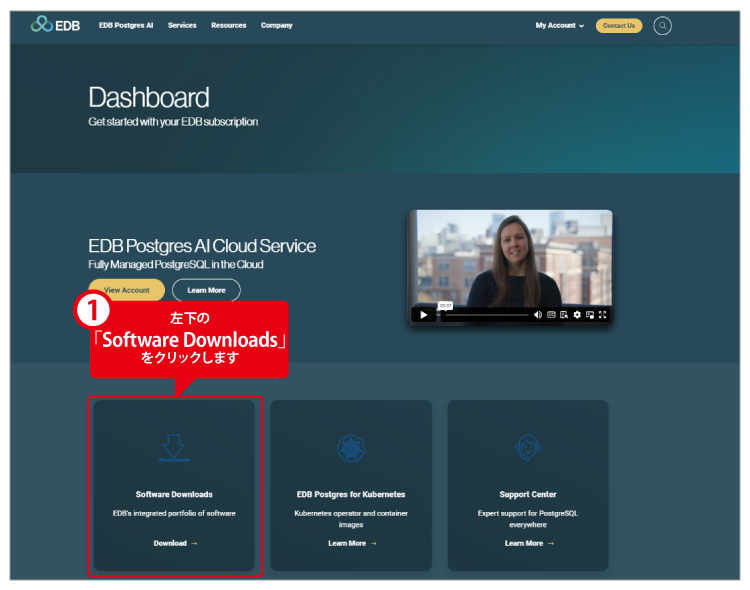Click the Support Center headset icon
Screen dimensions: 750x590
[x=528, y=447]
